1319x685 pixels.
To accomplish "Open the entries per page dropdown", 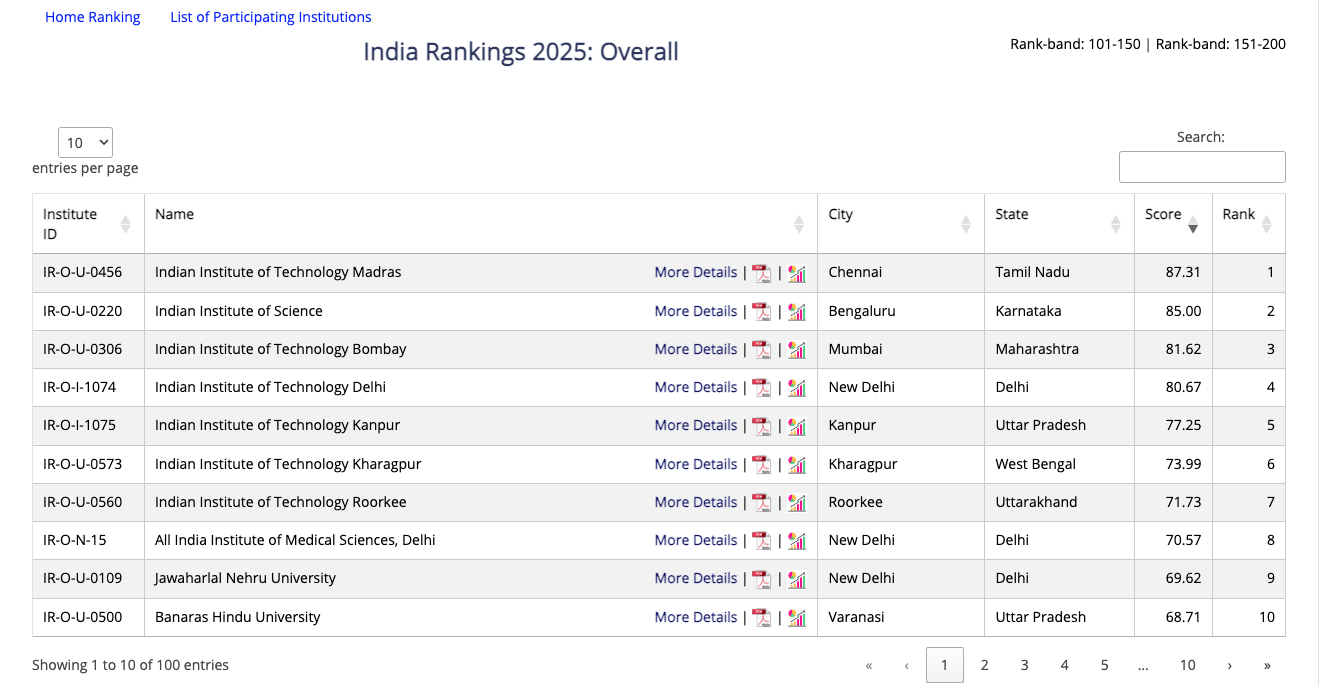I will pos(85,143).
